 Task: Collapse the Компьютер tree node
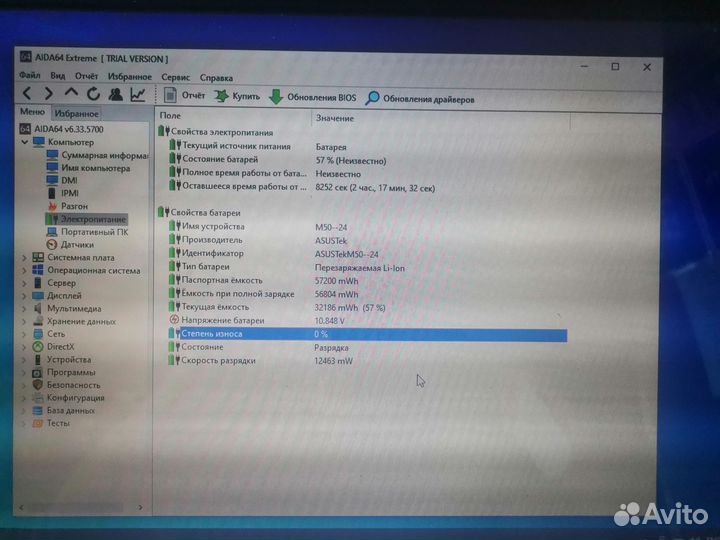tap(25, 142)
